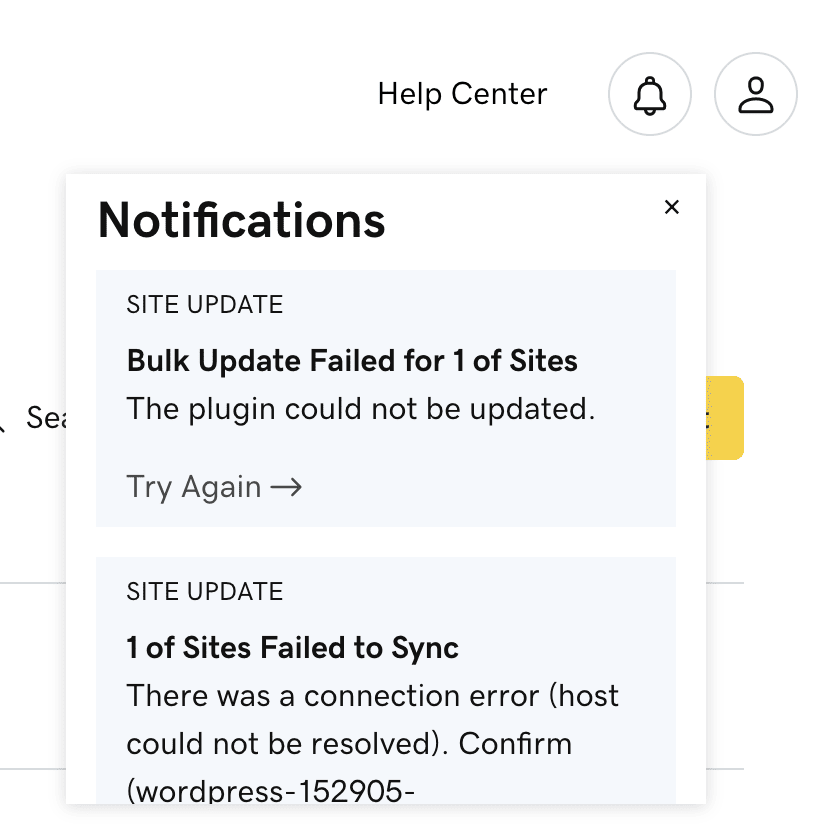Image resolution: width=832 pixels, height=836 pixels.
Task: Click the Notifications heading
Action: (x=241, y=220)
